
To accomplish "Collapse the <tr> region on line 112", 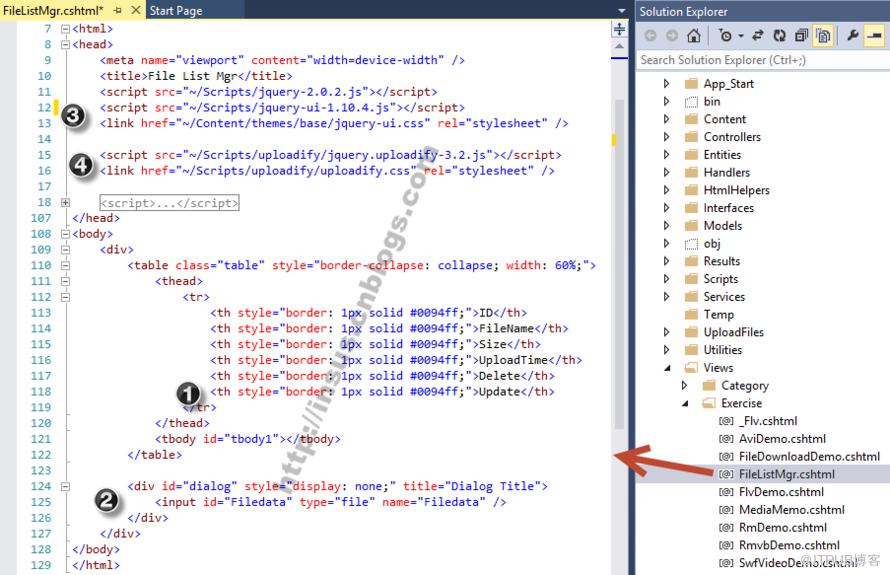I will [65, 297].
